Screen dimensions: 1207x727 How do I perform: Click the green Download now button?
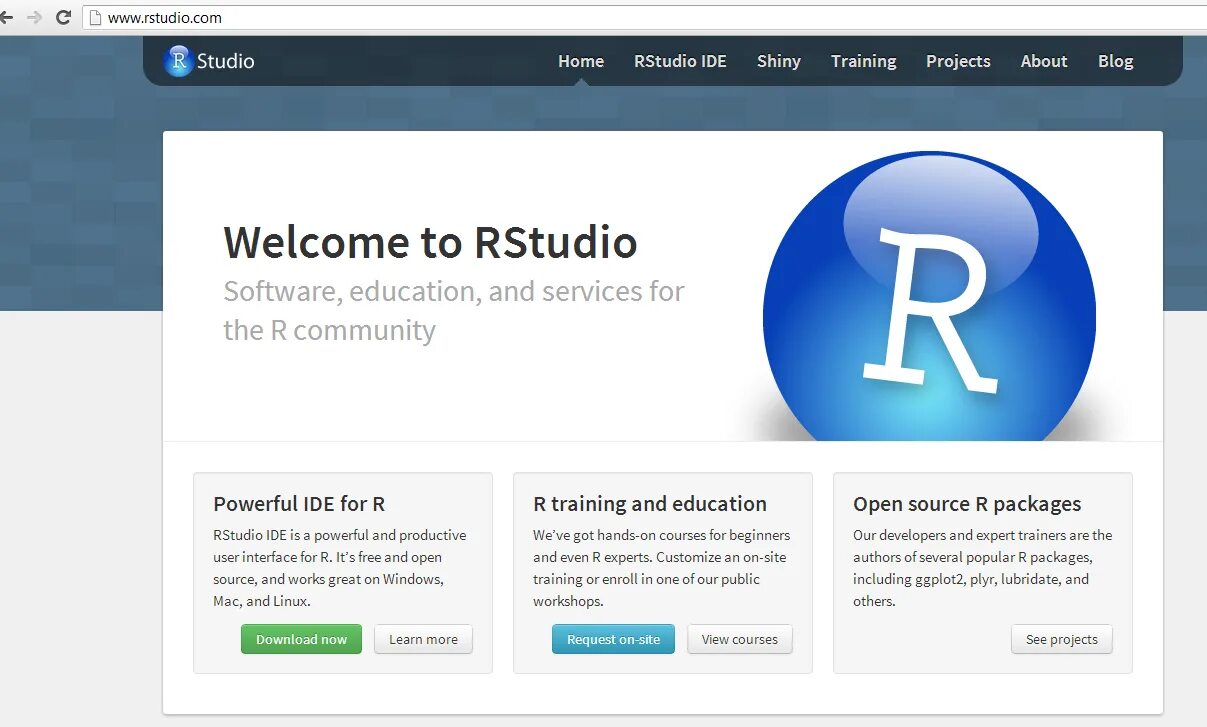[x=301, y=639]
